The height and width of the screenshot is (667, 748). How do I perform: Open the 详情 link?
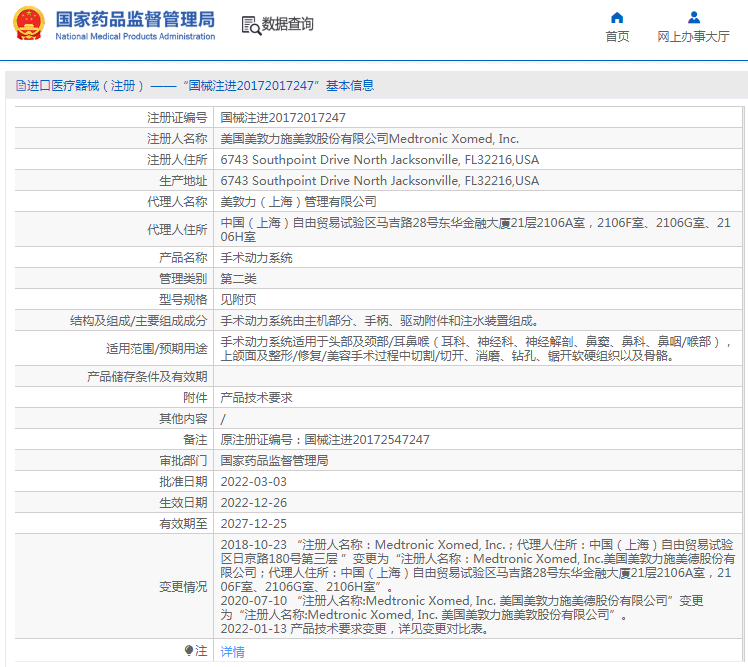[232, 652]
